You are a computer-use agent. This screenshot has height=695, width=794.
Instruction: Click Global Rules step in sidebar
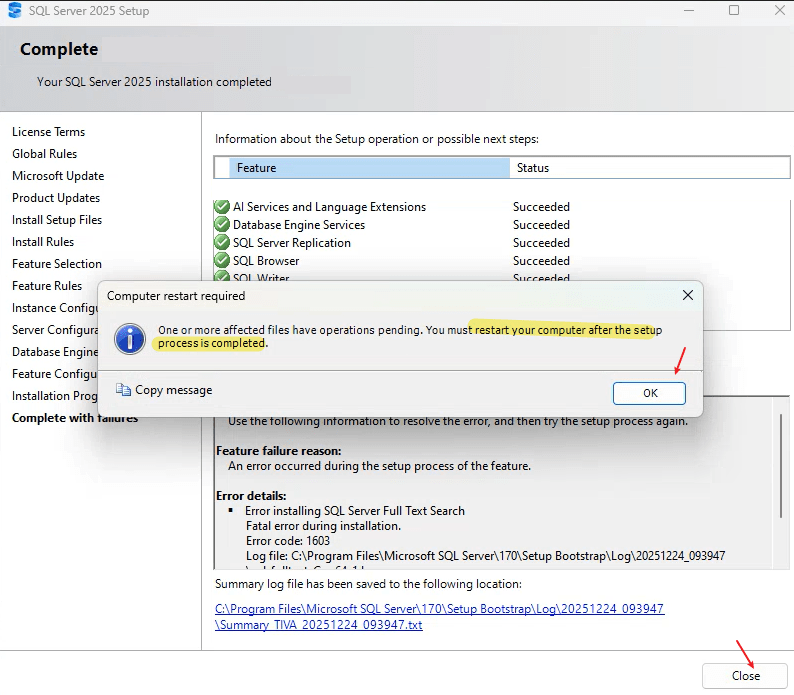tap(45, 154)
